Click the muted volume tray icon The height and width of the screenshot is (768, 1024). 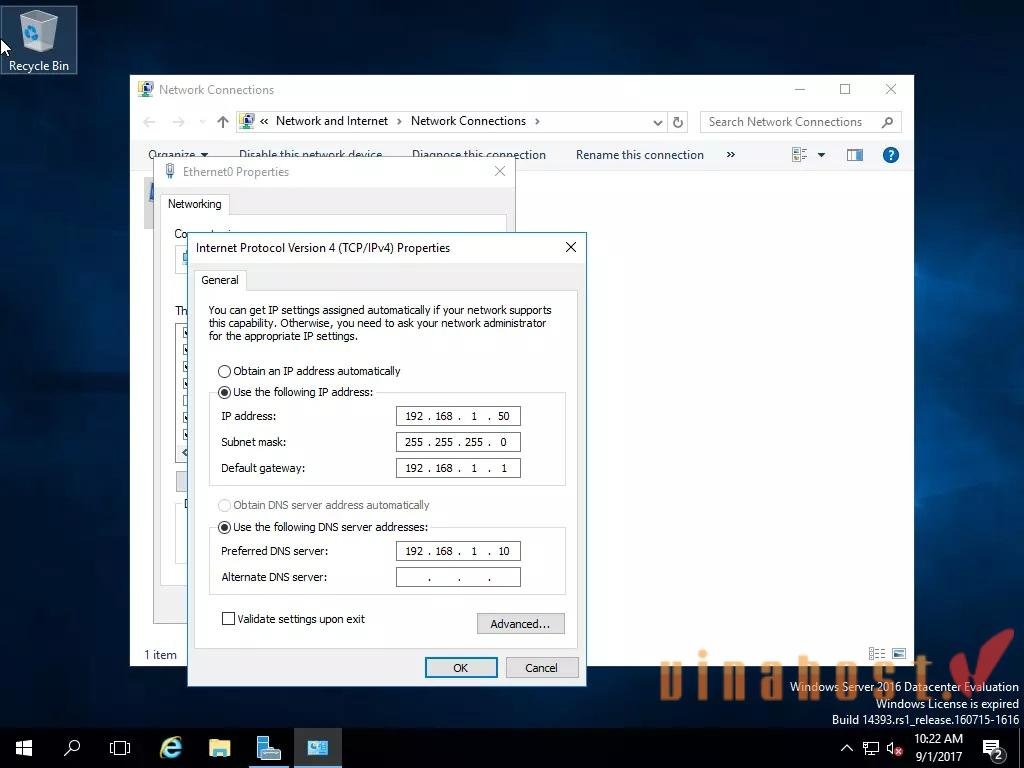pos(894,748)
